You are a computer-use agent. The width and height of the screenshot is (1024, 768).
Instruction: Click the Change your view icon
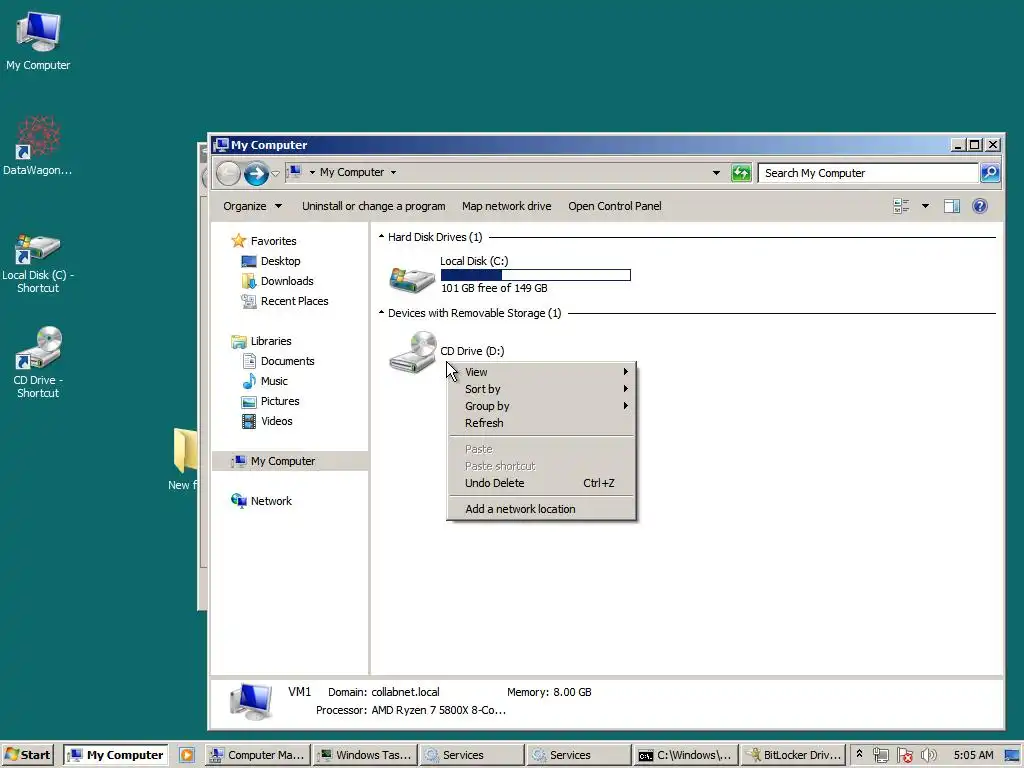point(901,206)
